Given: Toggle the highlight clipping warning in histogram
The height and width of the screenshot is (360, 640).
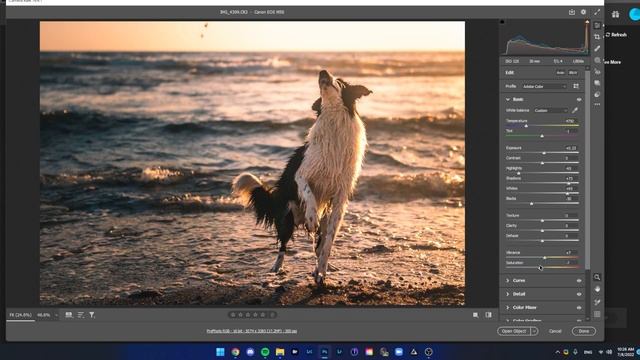Looking at the screenshot, I should tap(587, 22).
